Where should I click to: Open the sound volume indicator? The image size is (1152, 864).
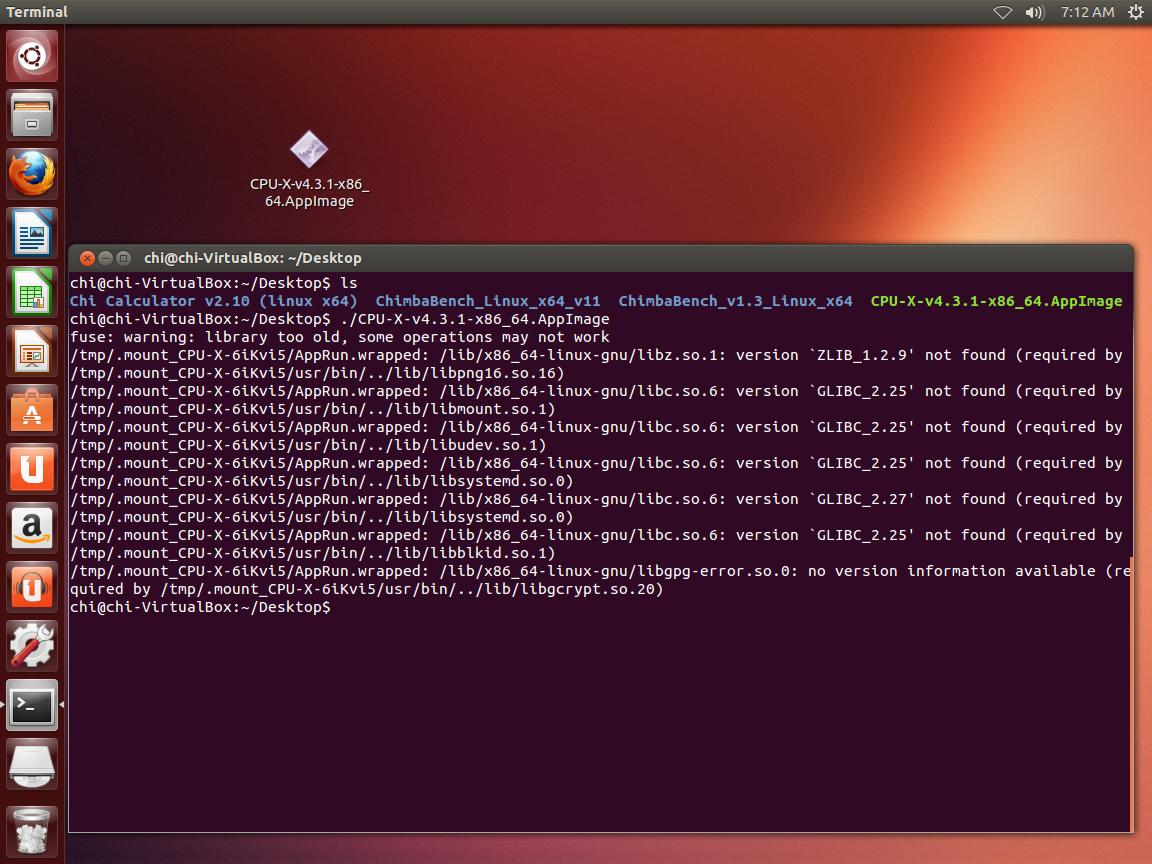pyautogui.click(x=1034, y=12)
